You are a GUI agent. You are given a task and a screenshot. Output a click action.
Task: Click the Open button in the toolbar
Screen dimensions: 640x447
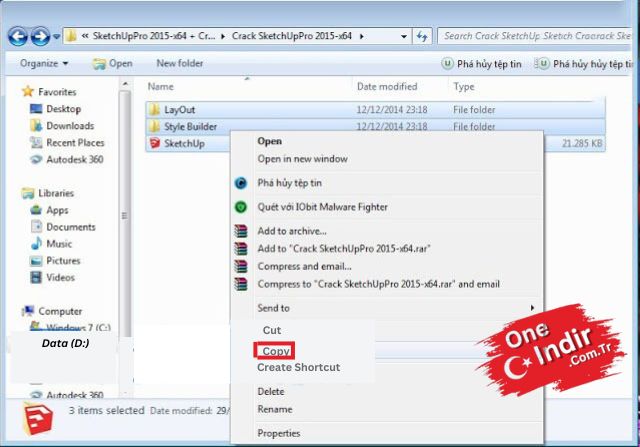click(x=113, y=64)
